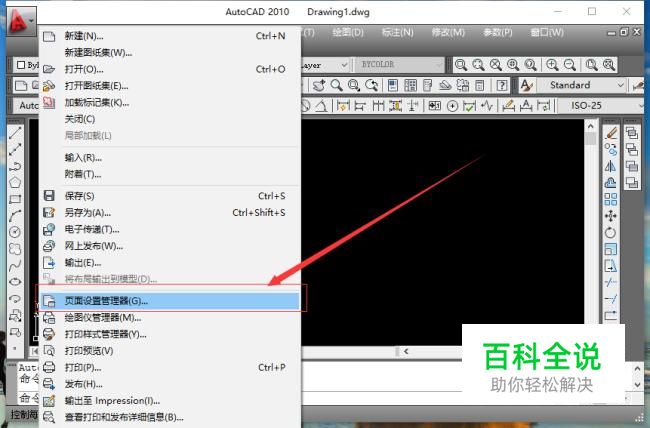Viewport: 650px width, 428px height.
Task: Select the Trim modify tool
Action: 611,282
